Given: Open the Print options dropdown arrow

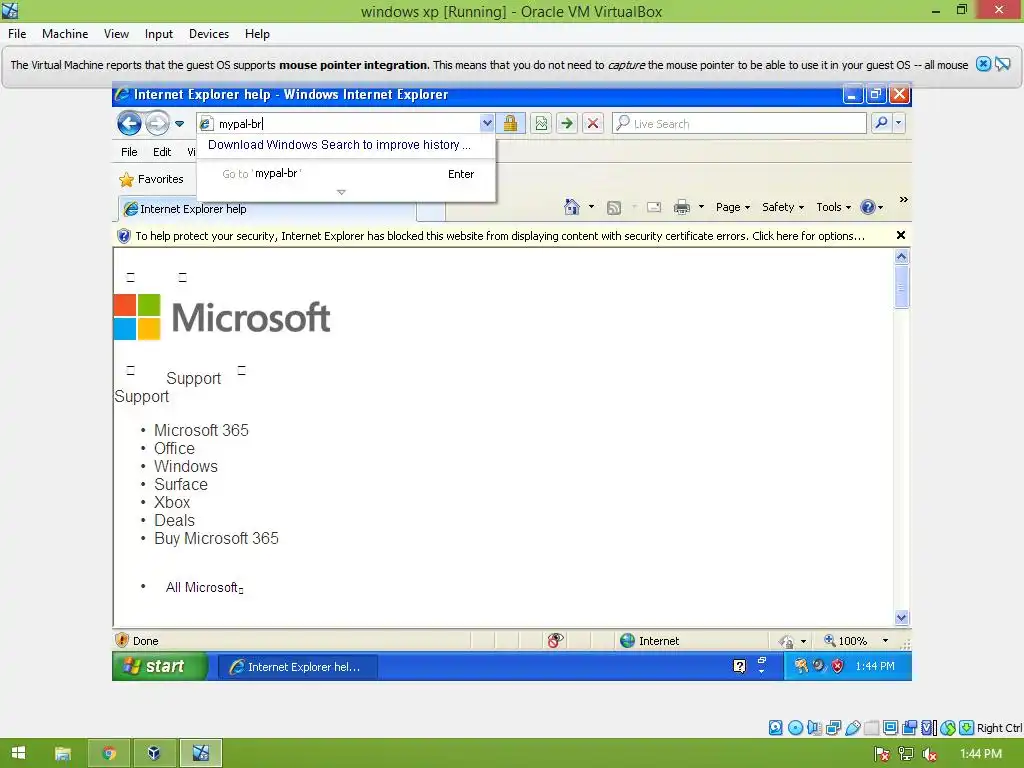Looking at the screenshot, I should point(701,207).
